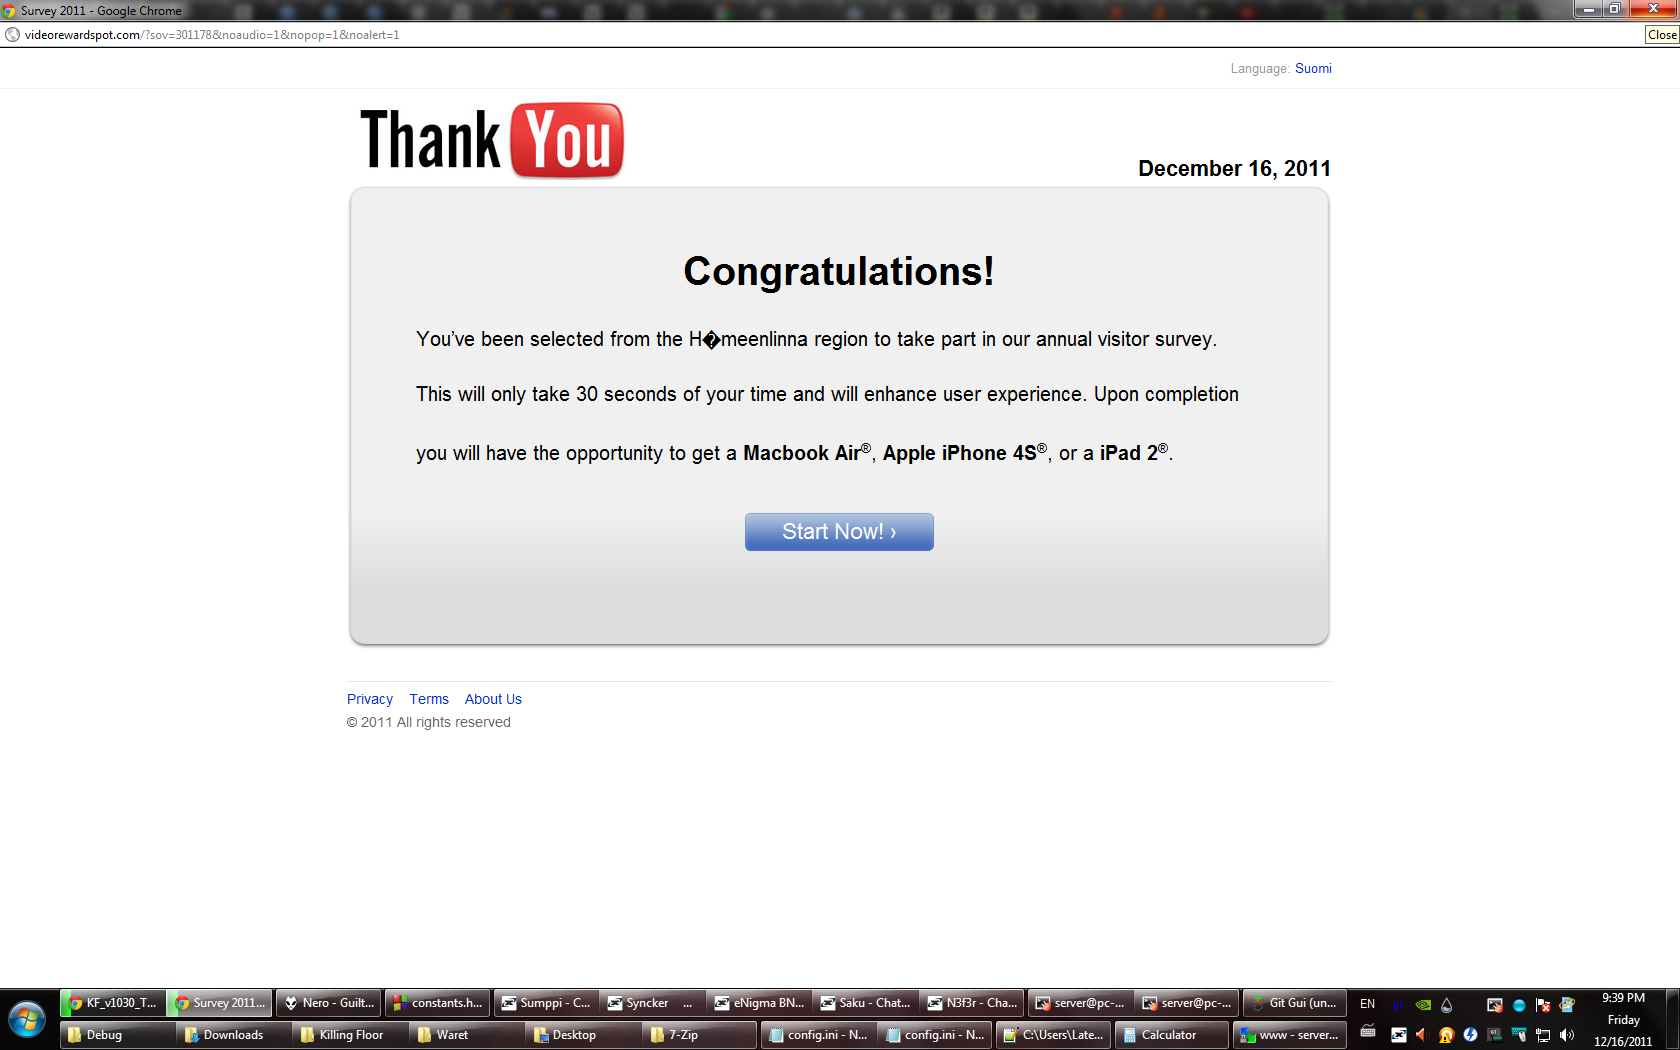The height and width of the screenshot is (1050, 1680).
Task: Open Desktop folder taskbar item
Action: point(583,1035)
